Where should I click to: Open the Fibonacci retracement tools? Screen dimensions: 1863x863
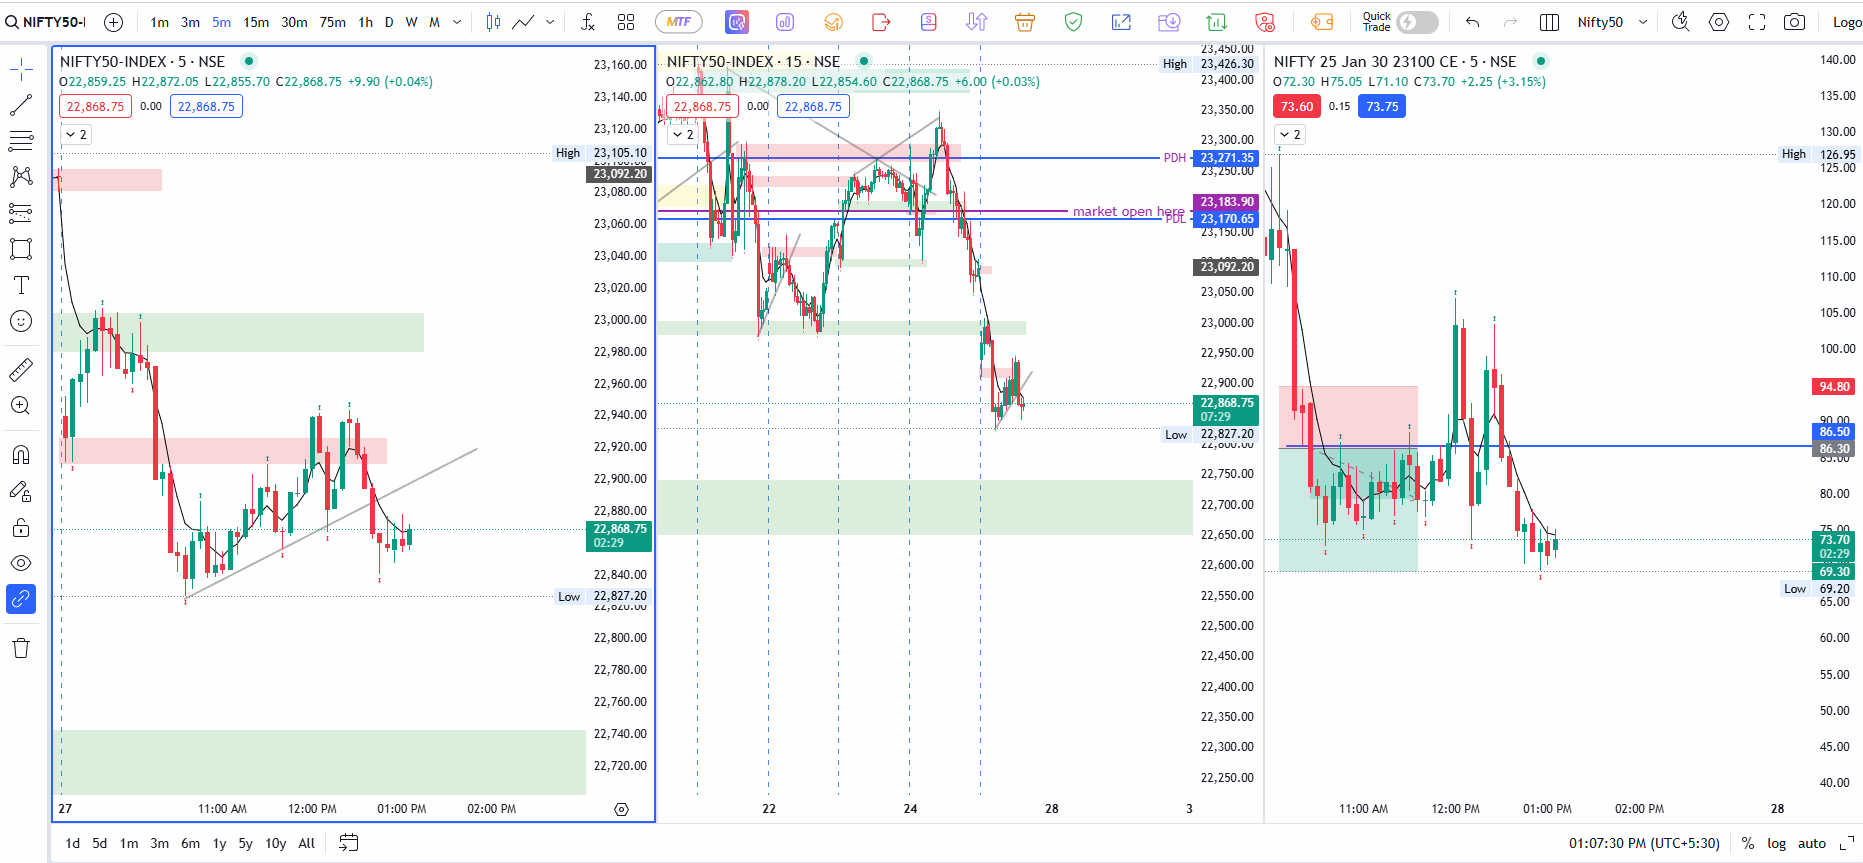coord(21,140)
